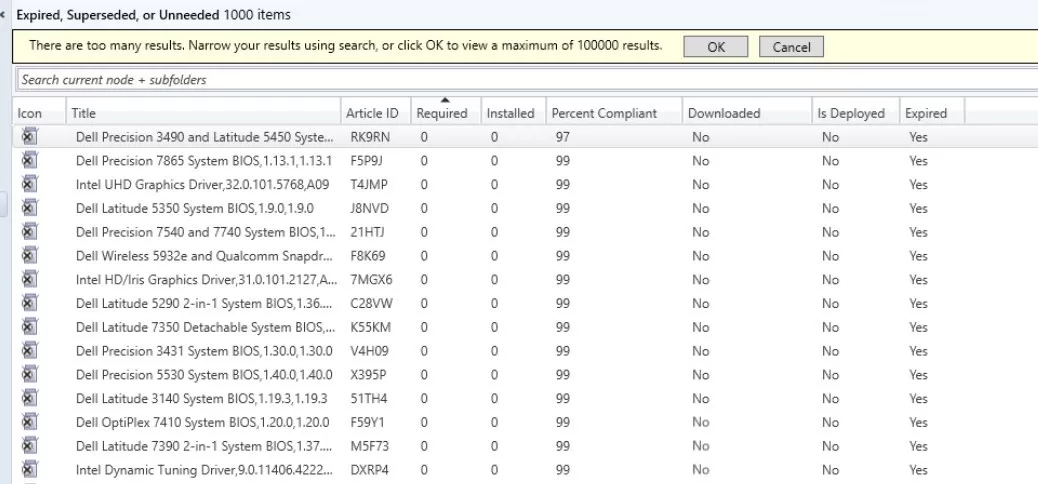Select Dell Precision 7865 System BIOS title
Image resolution: width=1038 pixels, height=484 pixels.
204,161
